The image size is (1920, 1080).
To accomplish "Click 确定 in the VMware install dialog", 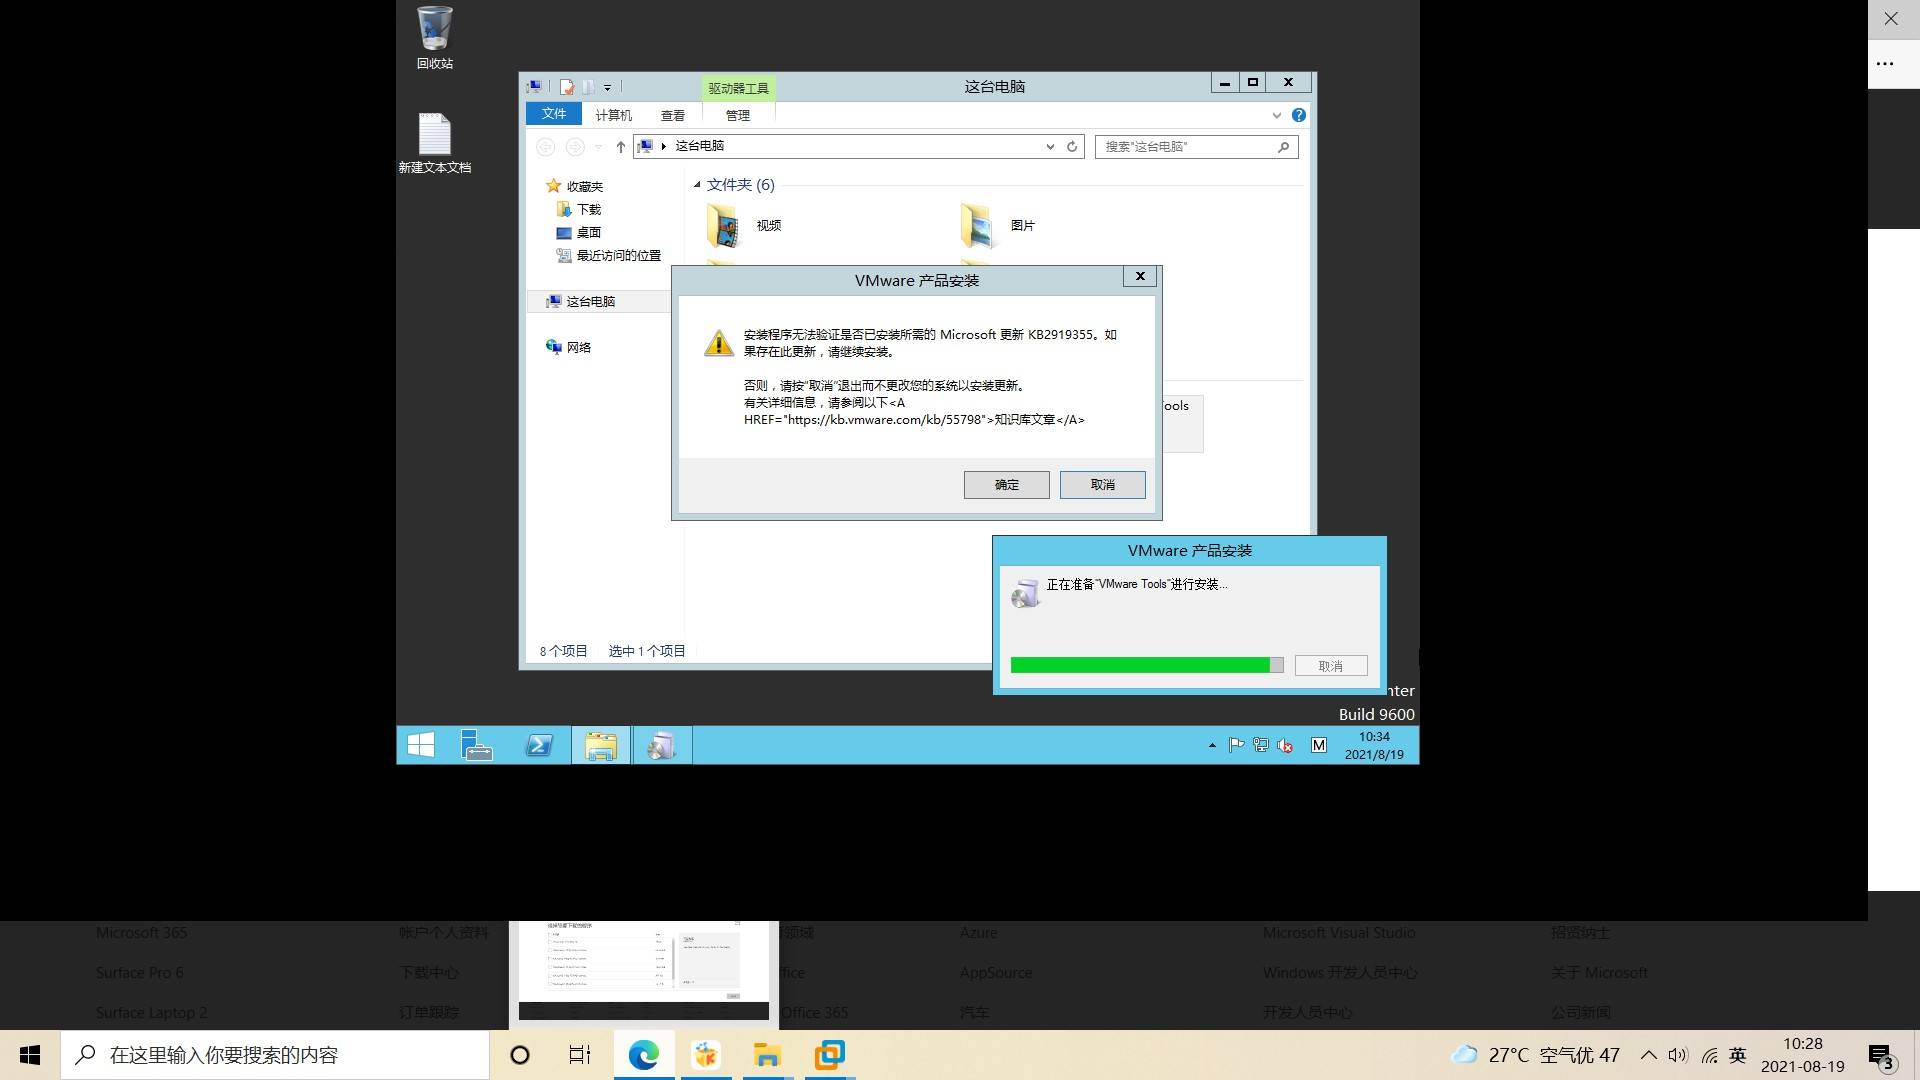I will coord(1006,485).
